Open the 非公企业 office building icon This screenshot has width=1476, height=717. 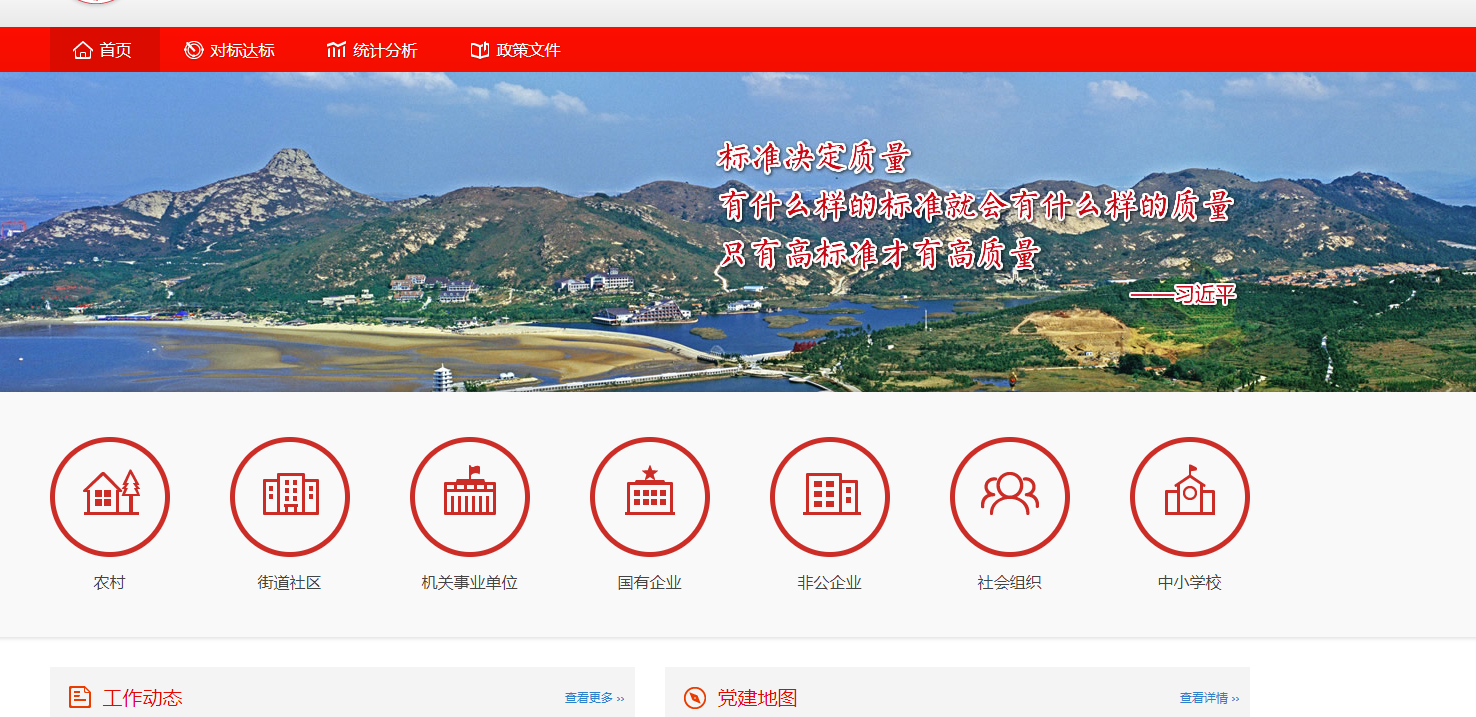tap(830, 496)
